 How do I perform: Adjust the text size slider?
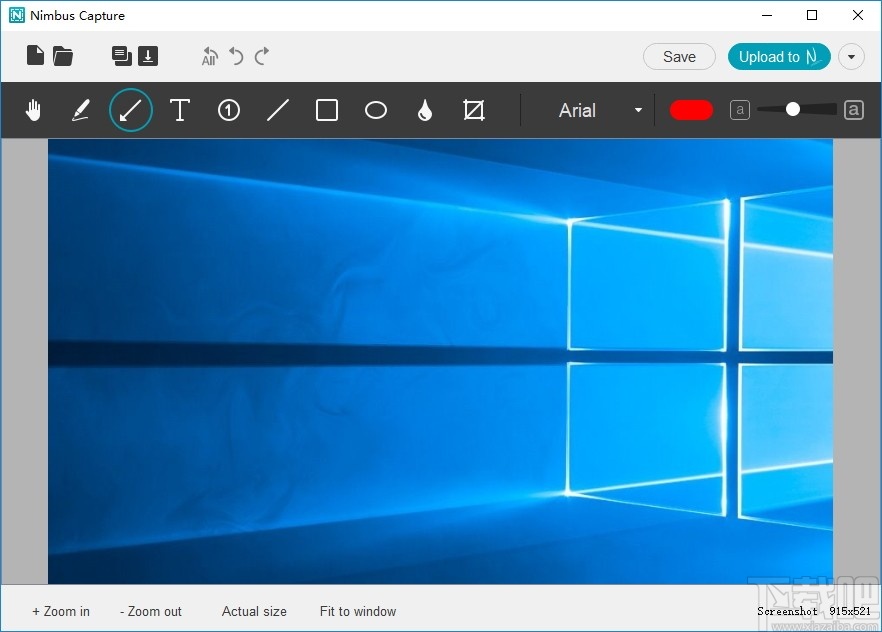point(795,110)
